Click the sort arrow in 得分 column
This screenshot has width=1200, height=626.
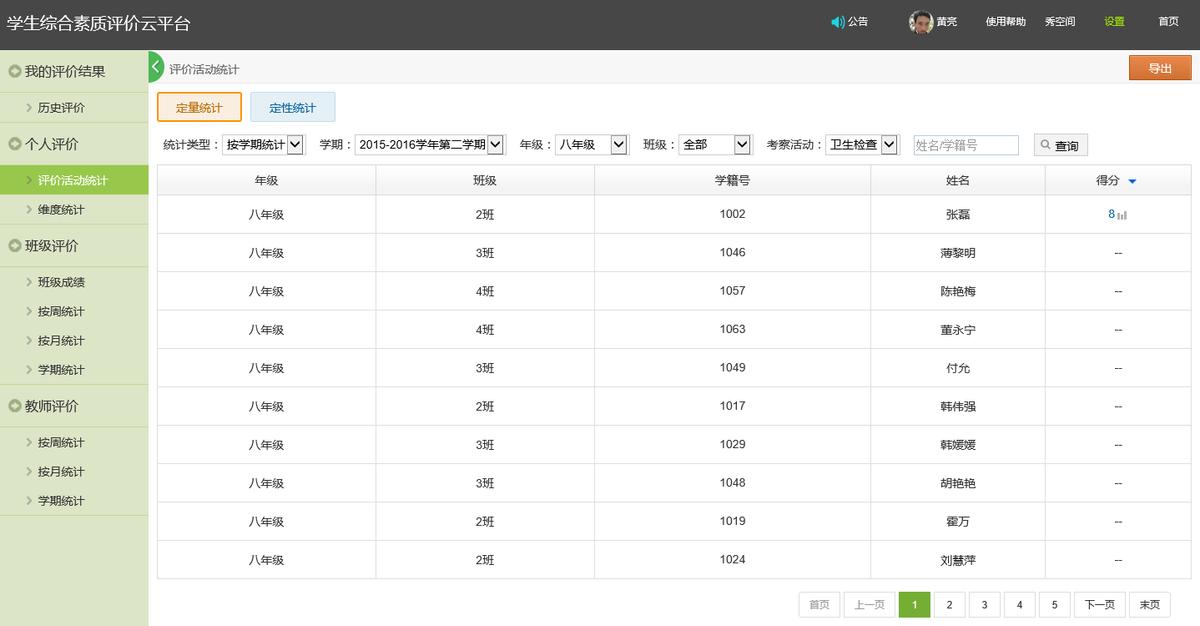pyautogui.click(x=1132, y=181)
